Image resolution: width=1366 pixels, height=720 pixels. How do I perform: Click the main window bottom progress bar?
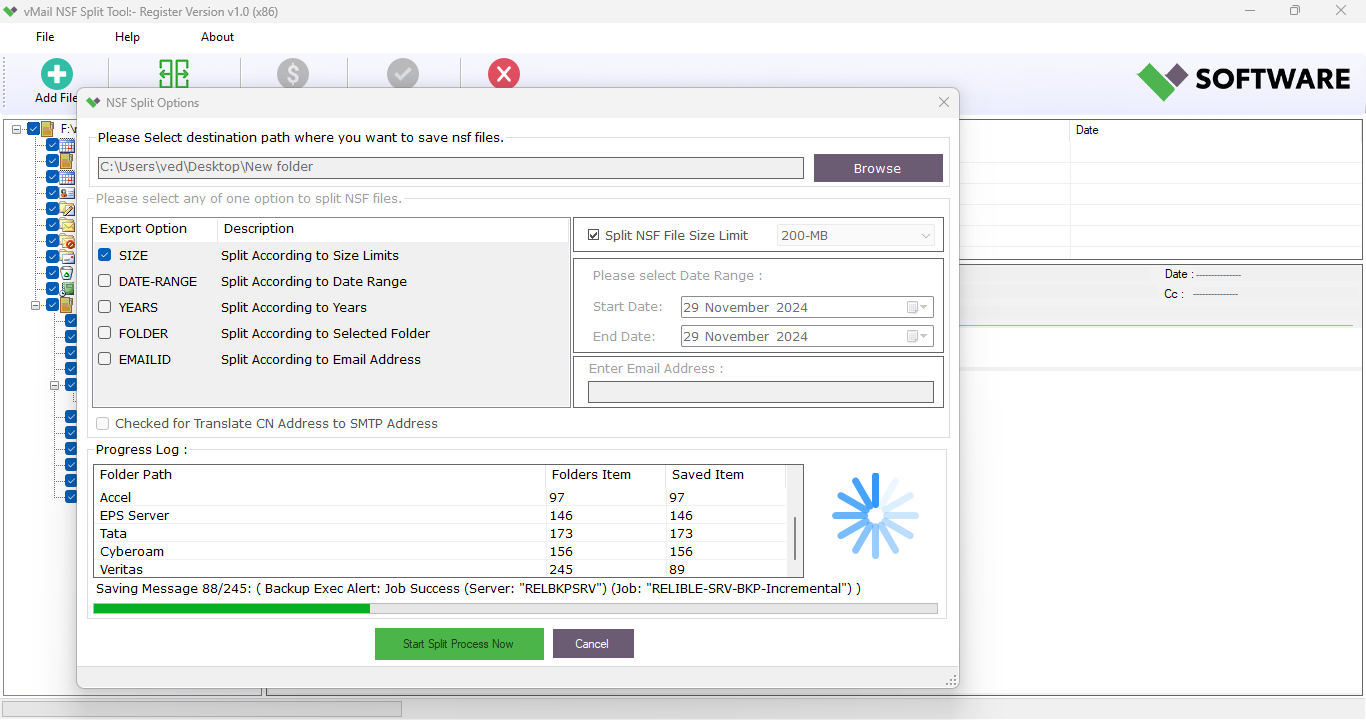coord(202,709)
